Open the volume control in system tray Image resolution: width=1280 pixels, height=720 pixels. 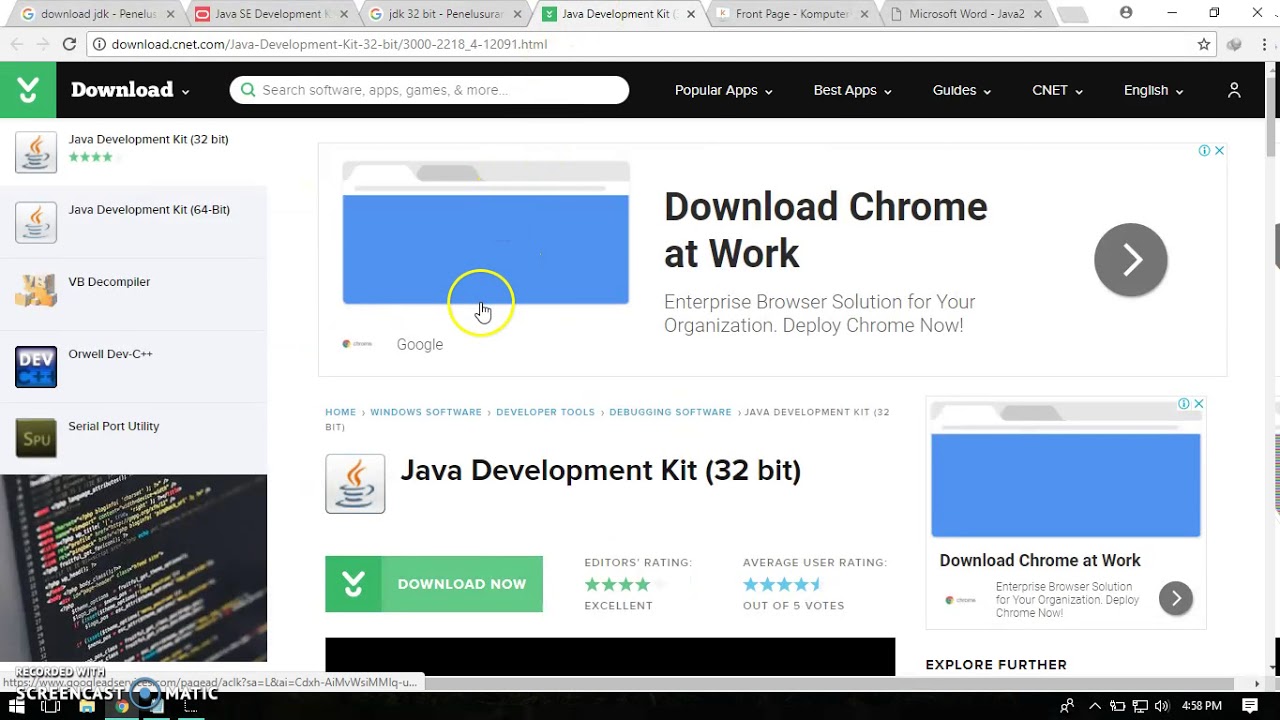click(x=1163, y=706)
